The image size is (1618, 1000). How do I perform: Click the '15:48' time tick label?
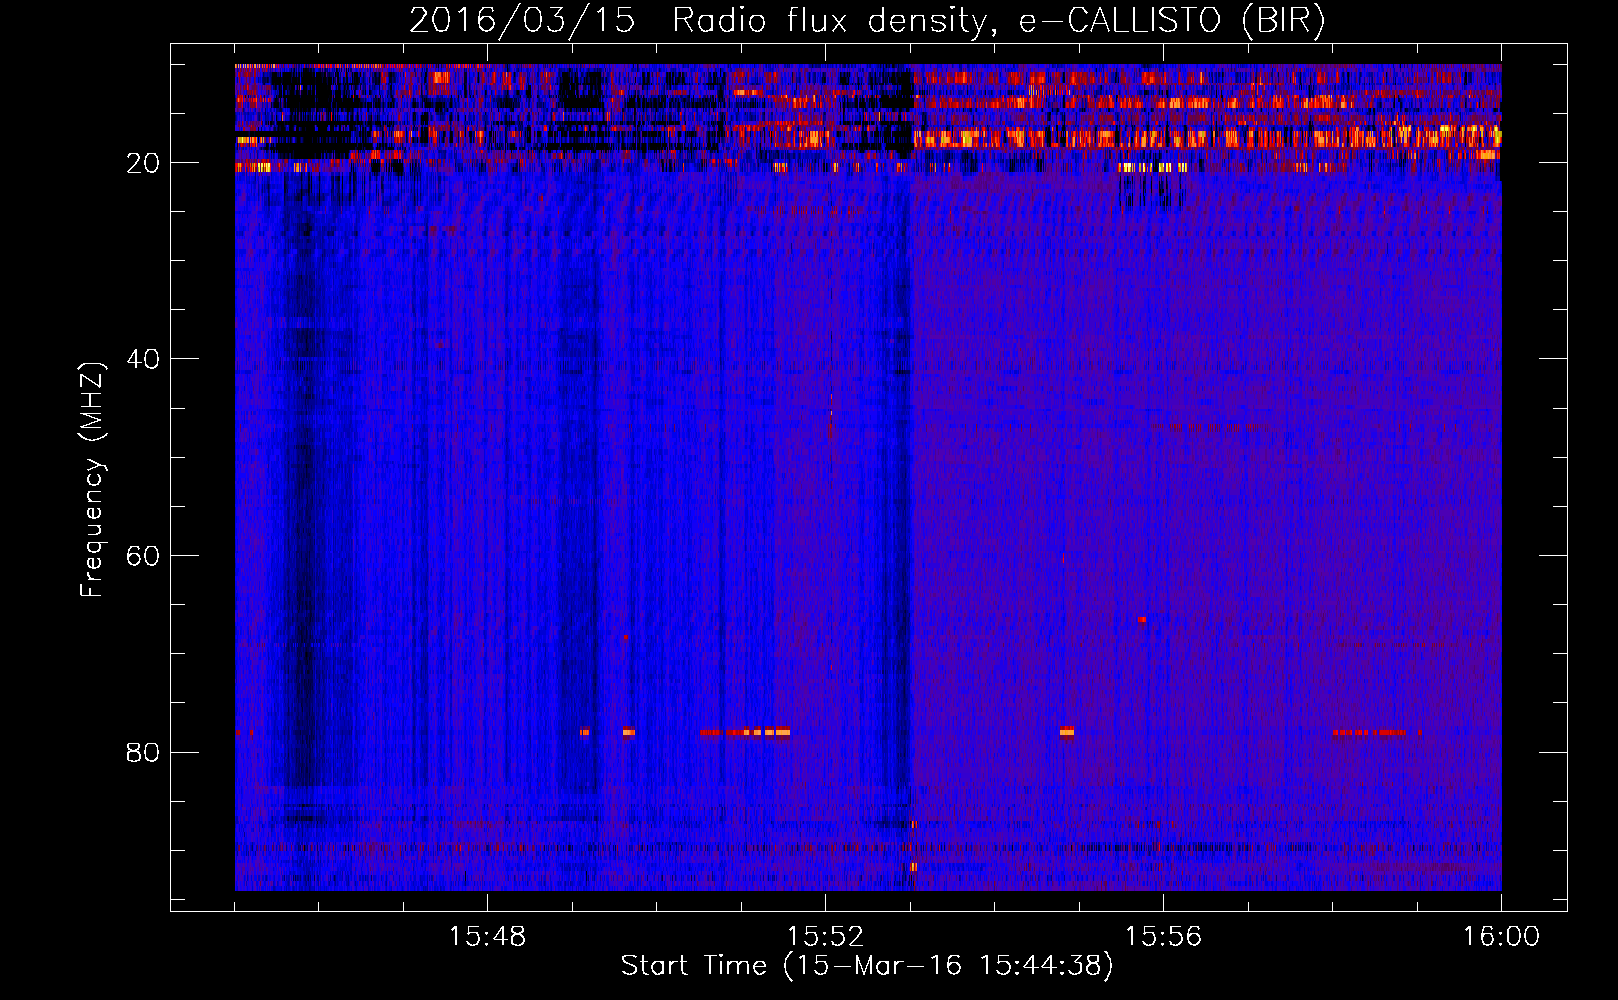[487, 937]
